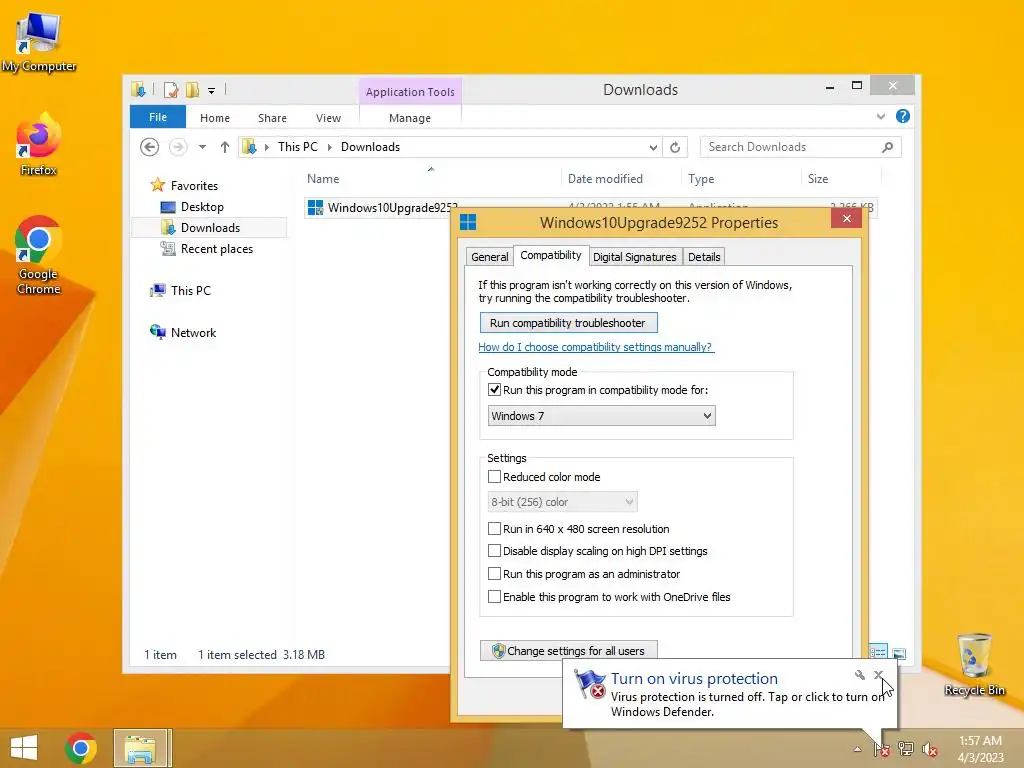Select Favorites in the navigation pane
The width and height of the screenshot is (1024, 768).
194,185
